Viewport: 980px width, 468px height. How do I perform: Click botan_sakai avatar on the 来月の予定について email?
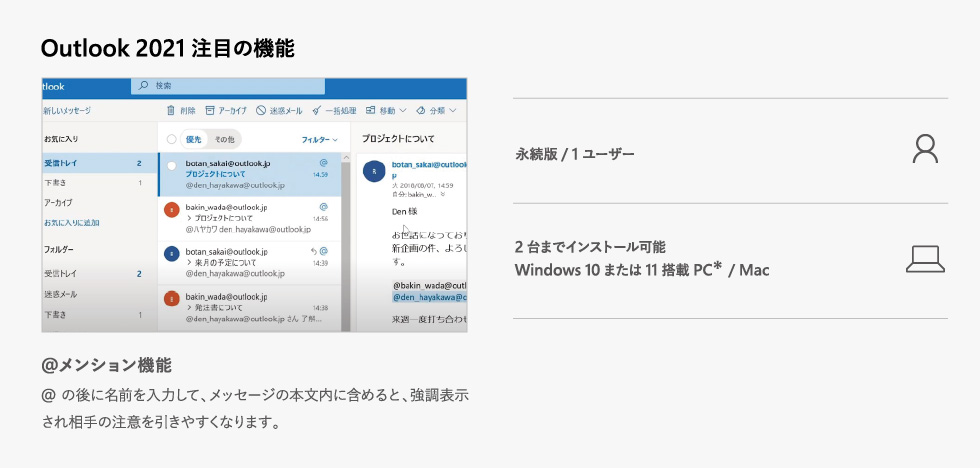[171, 254]
